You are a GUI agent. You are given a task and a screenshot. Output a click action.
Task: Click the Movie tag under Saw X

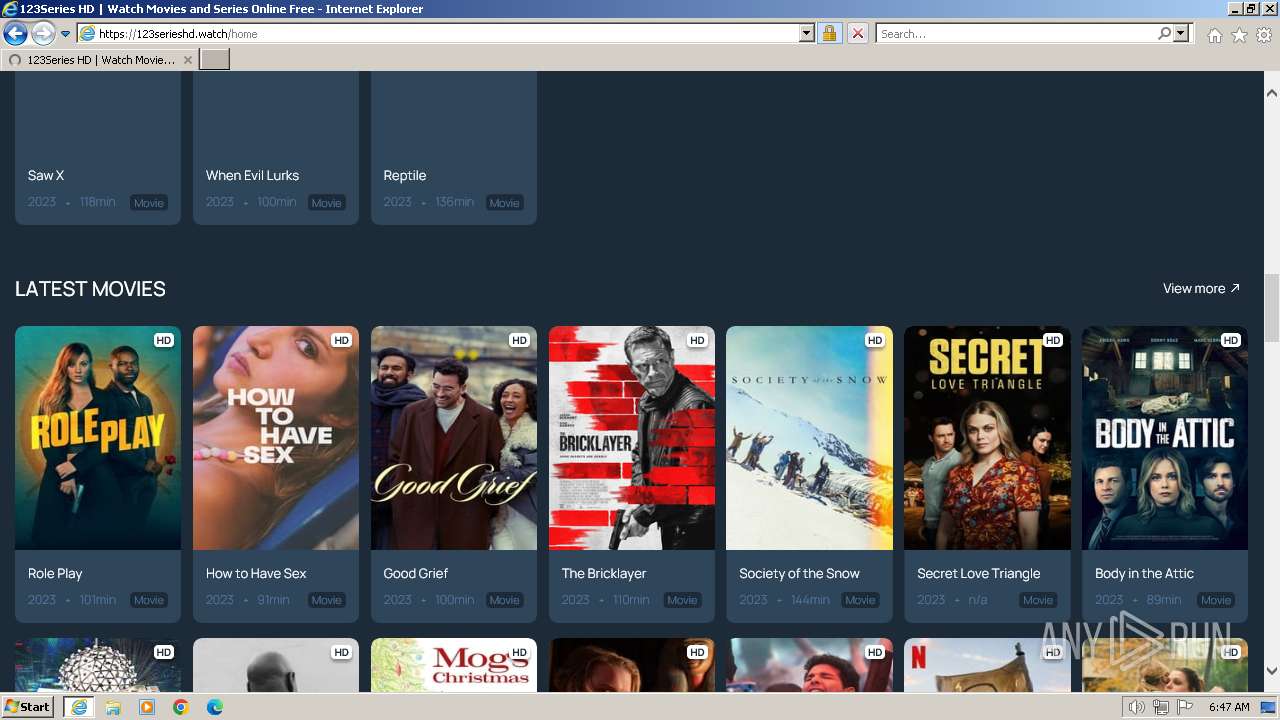149,202
